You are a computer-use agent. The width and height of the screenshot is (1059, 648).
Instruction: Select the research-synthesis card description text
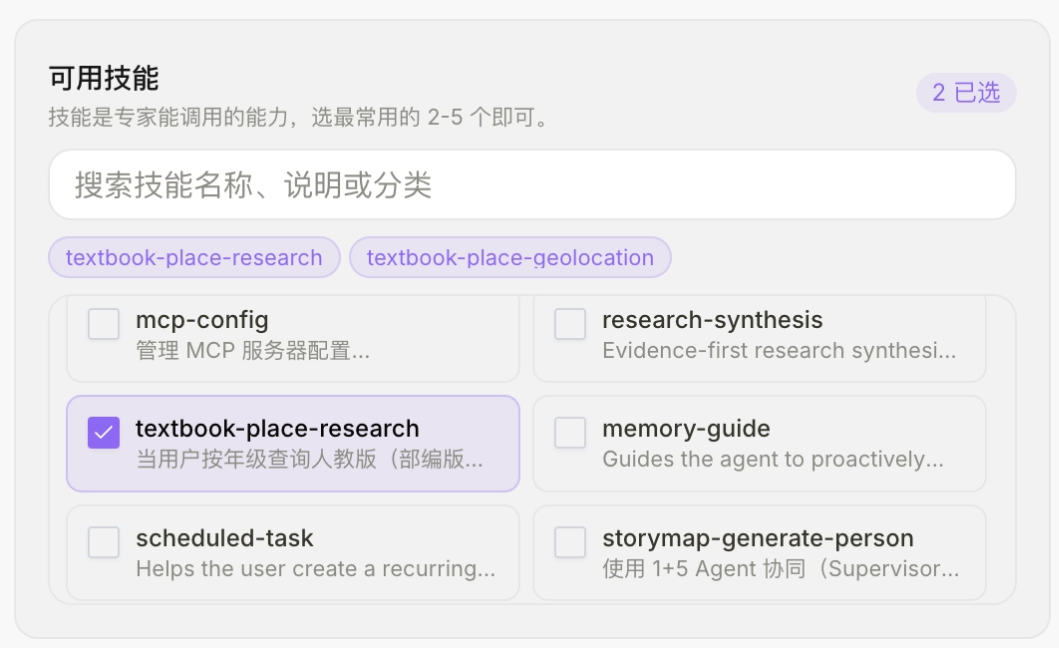tap(779, 351)
